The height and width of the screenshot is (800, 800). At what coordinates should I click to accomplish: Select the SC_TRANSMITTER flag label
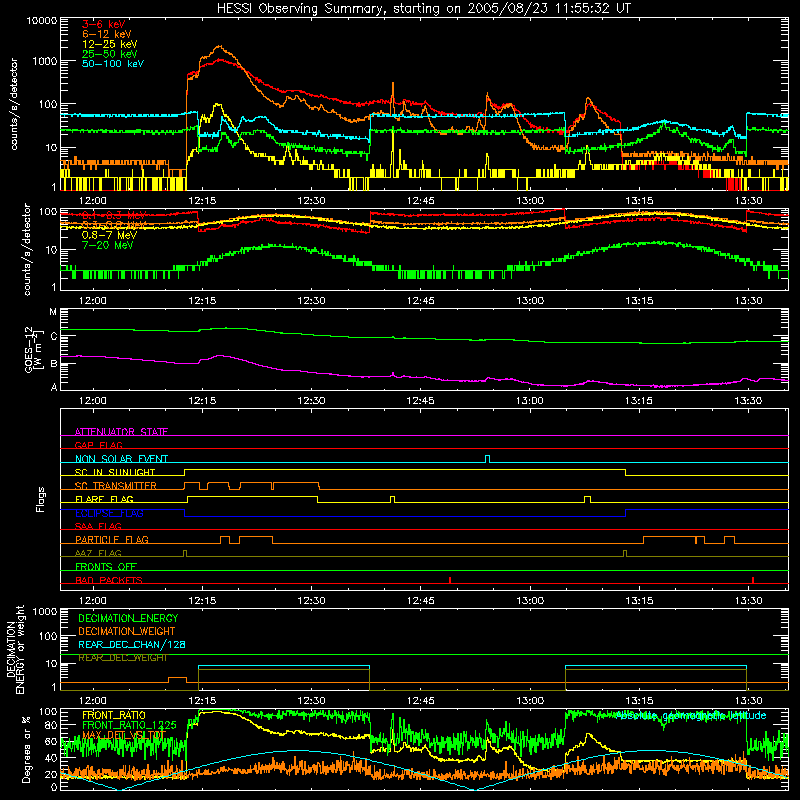point(116,486)
